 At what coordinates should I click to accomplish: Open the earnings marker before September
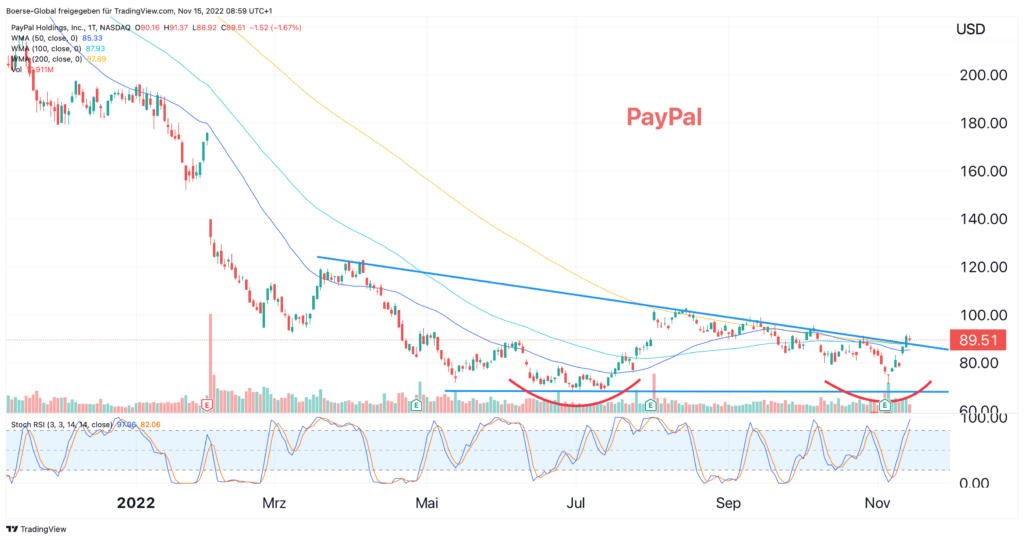pos(650,405)
